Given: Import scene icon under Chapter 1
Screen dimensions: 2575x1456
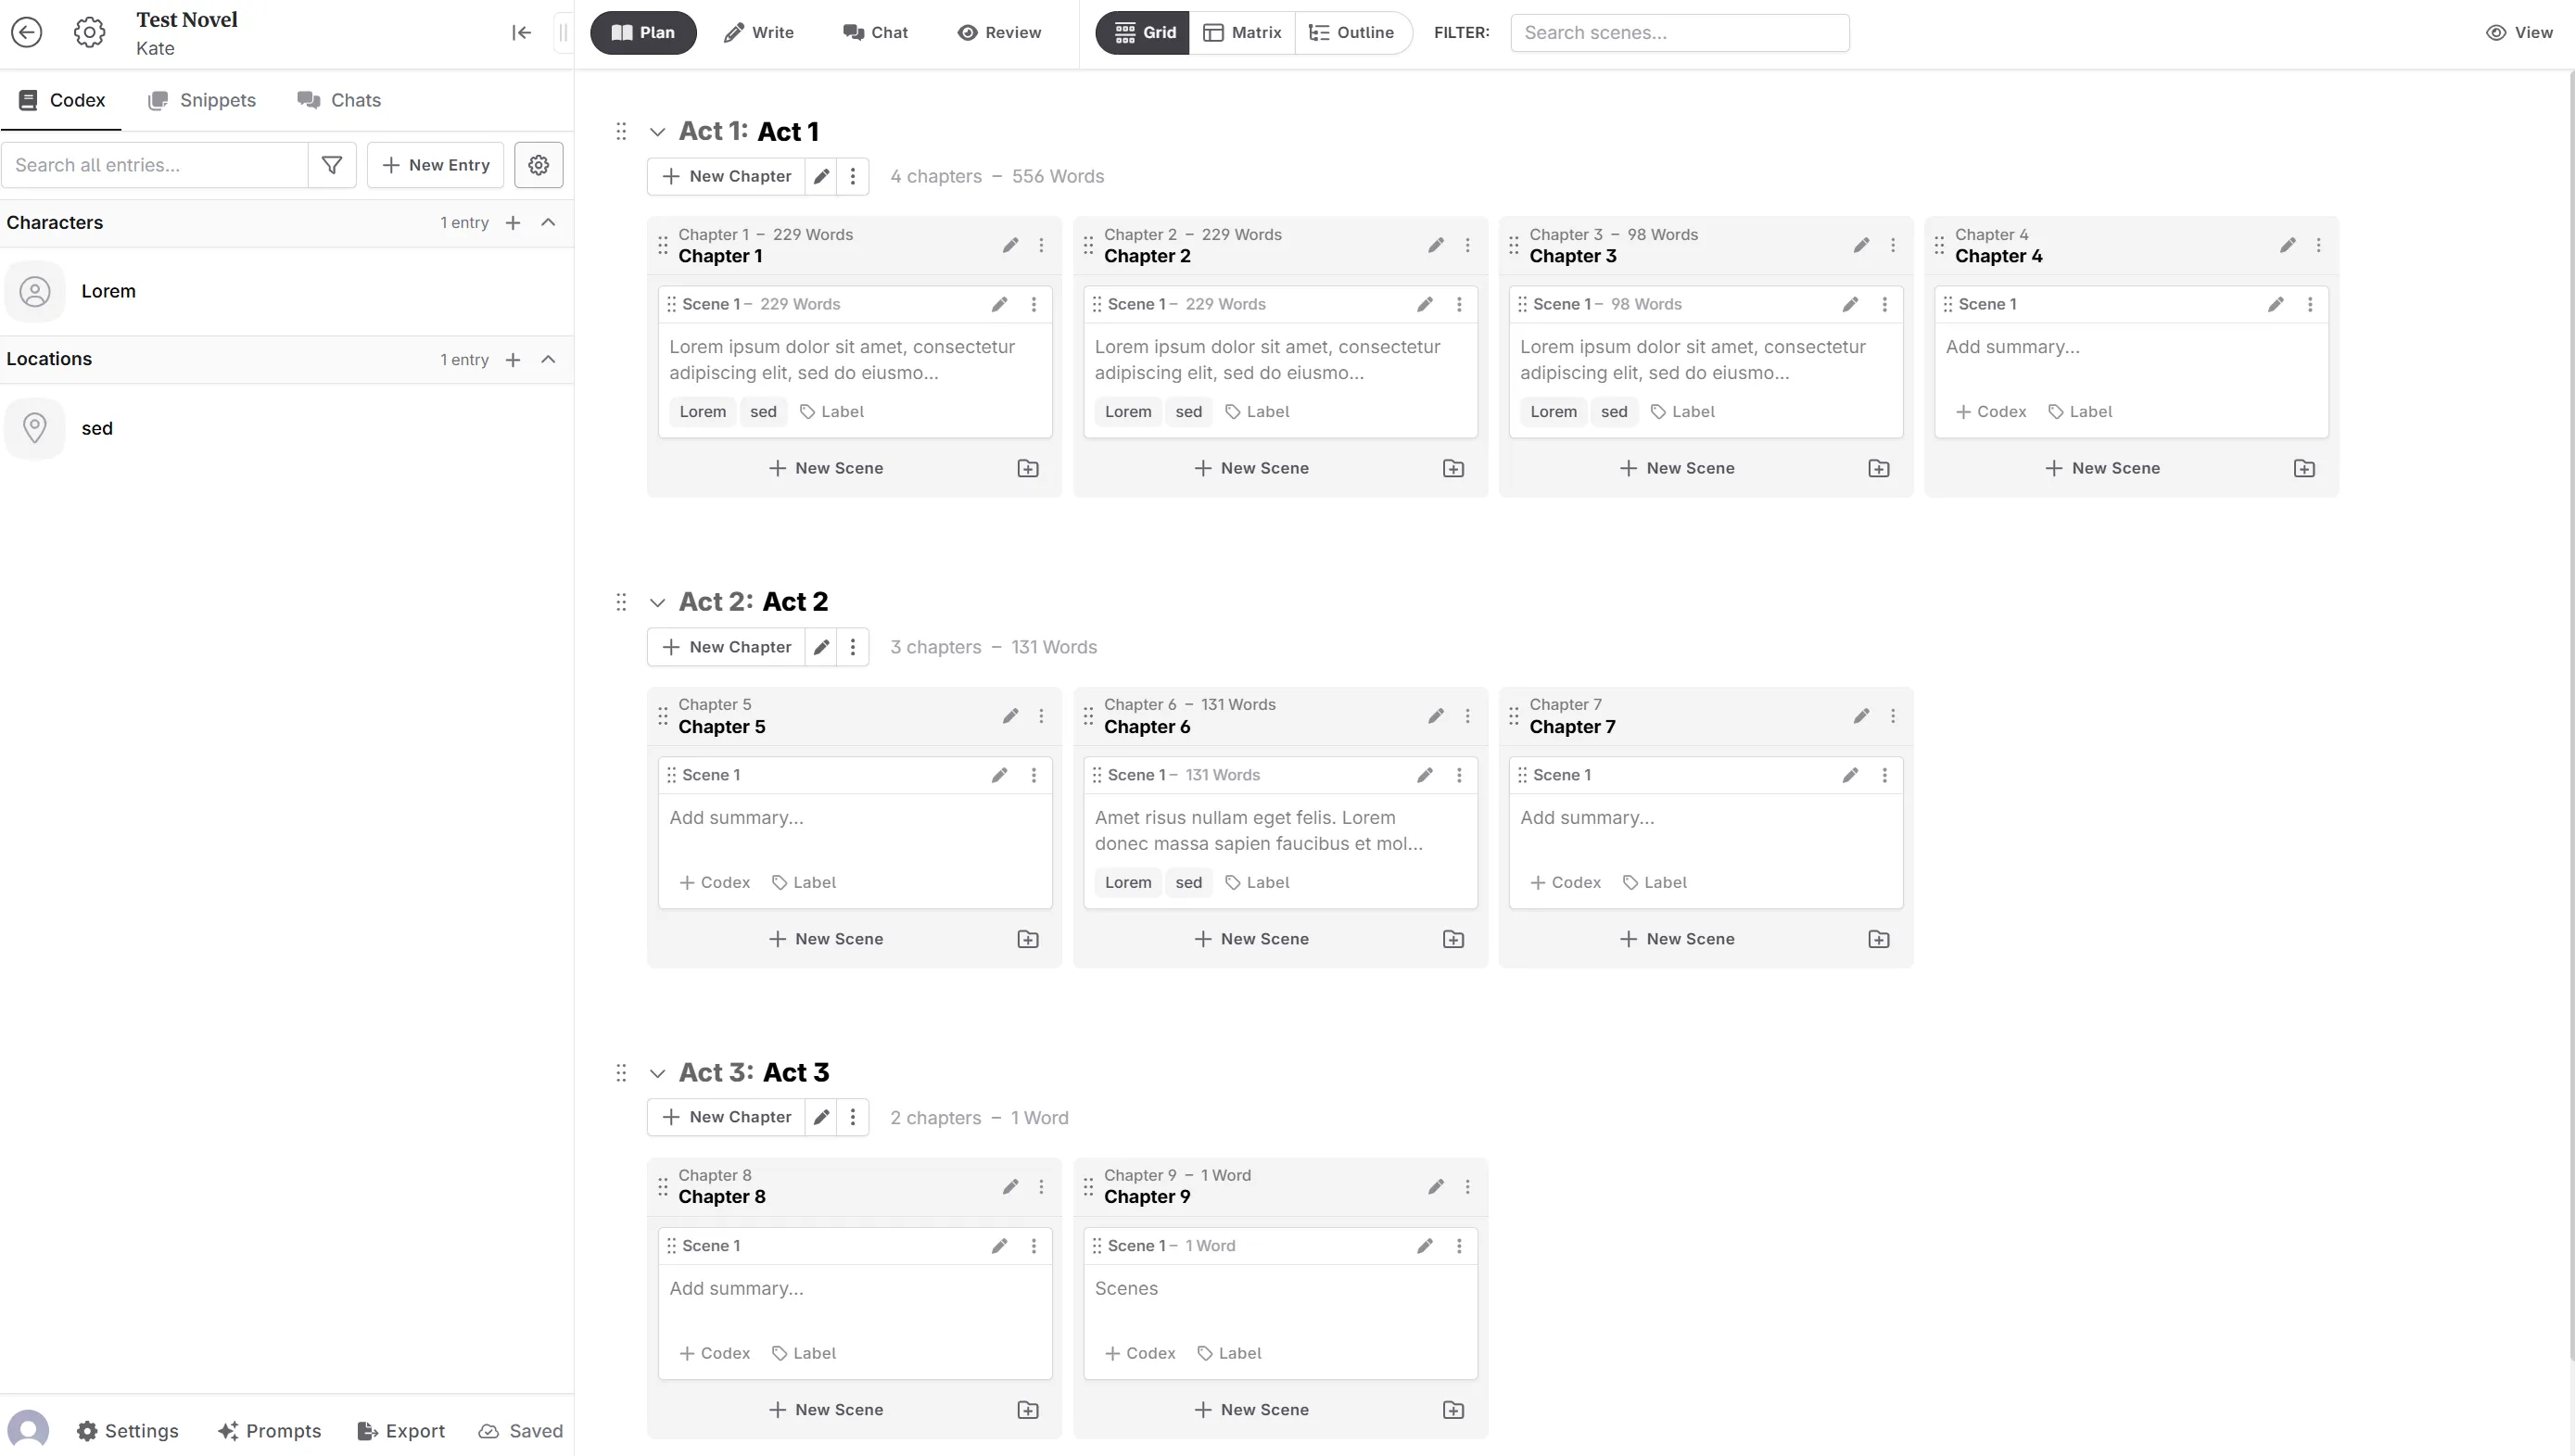Looking at the screenshot, I should [1028, 469].
